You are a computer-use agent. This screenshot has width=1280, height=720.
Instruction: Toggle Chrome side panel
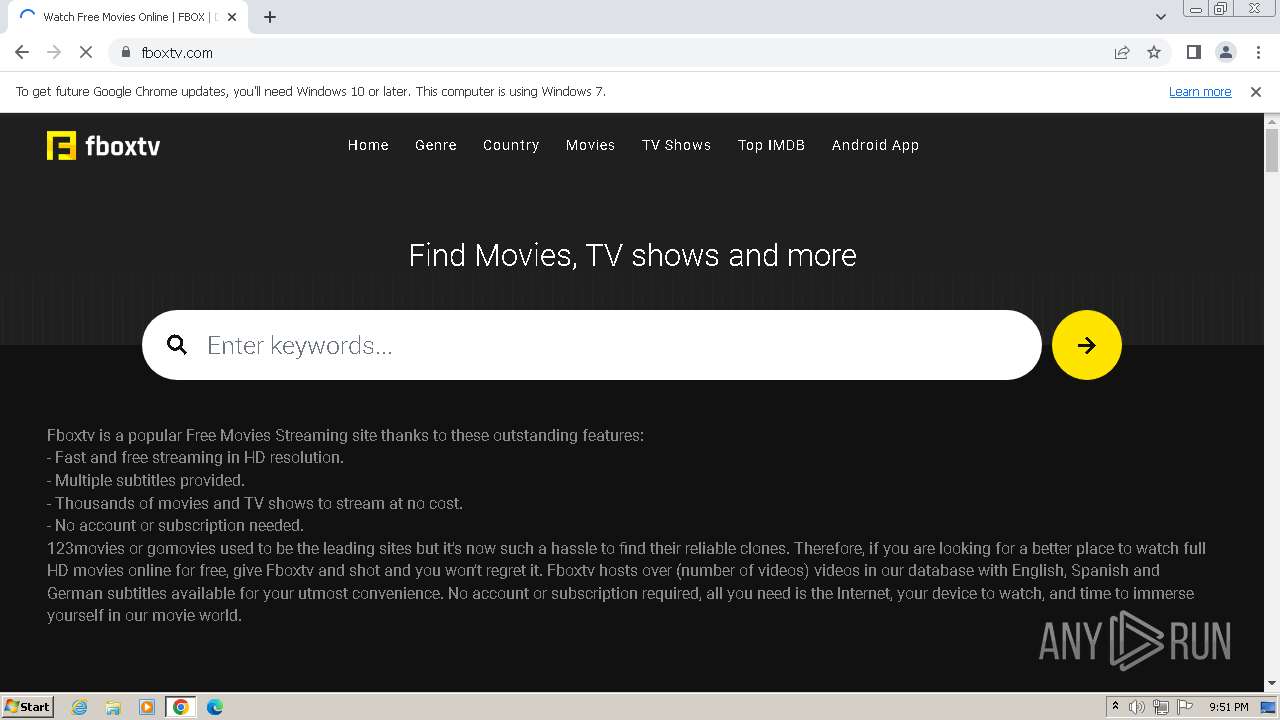click(x=1193, y=52)
